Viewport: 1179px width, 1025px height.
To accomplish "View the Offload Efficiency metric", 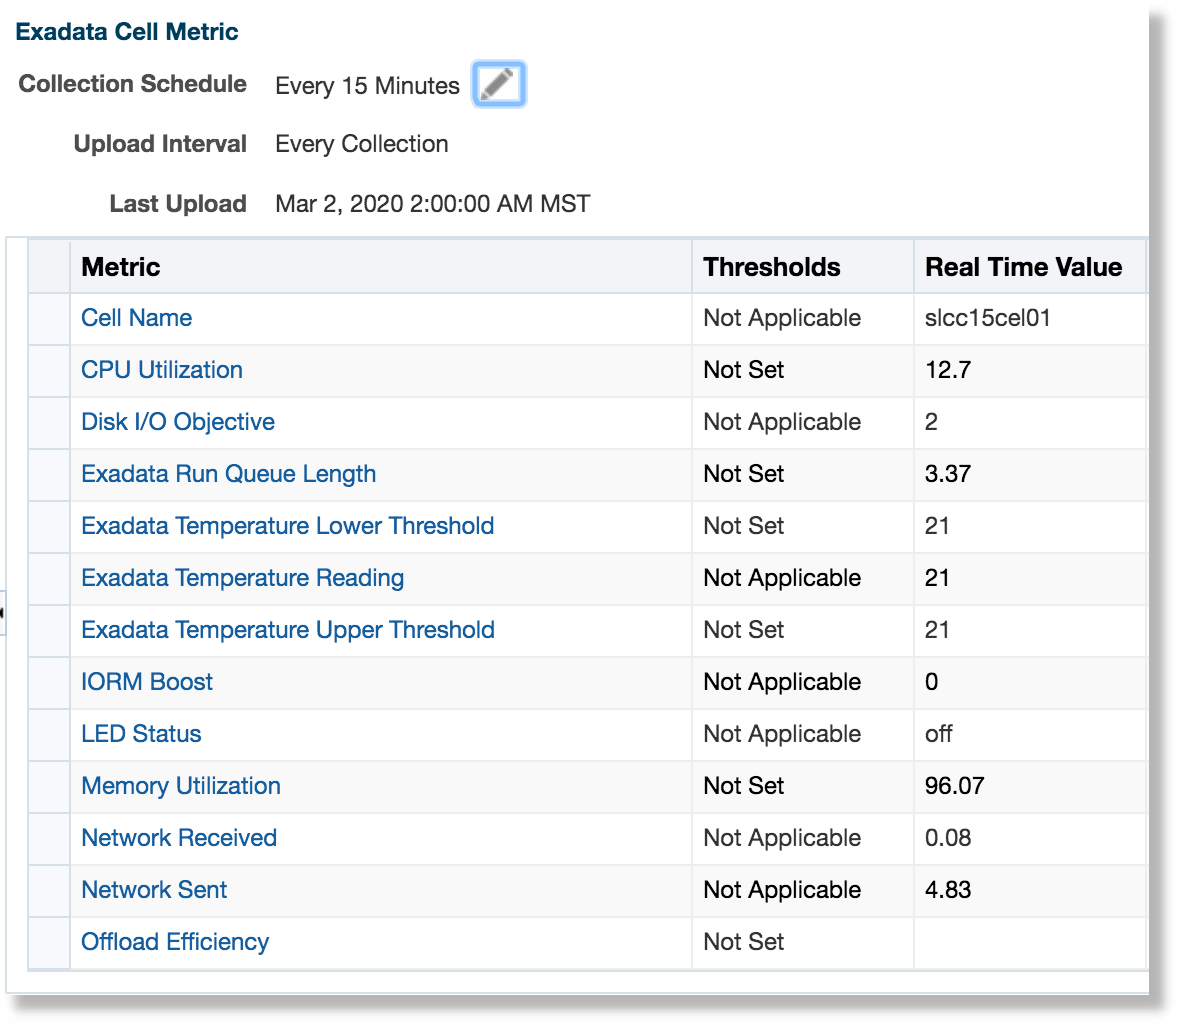I will click(174, 942).
